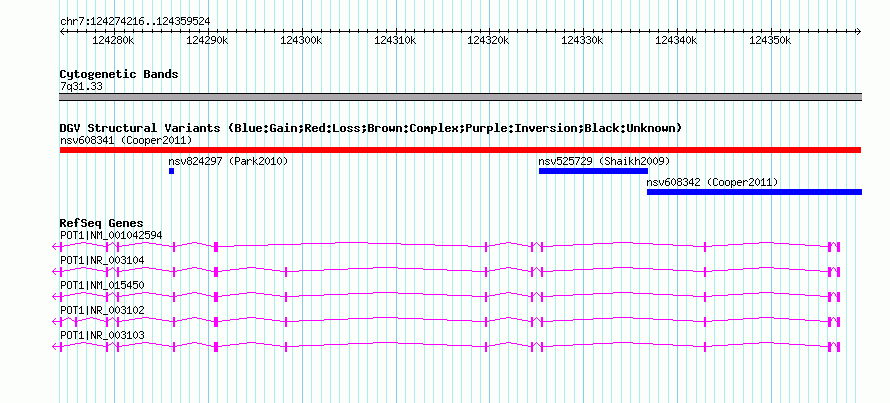Click the 124320k ruler label

[489, 40]
